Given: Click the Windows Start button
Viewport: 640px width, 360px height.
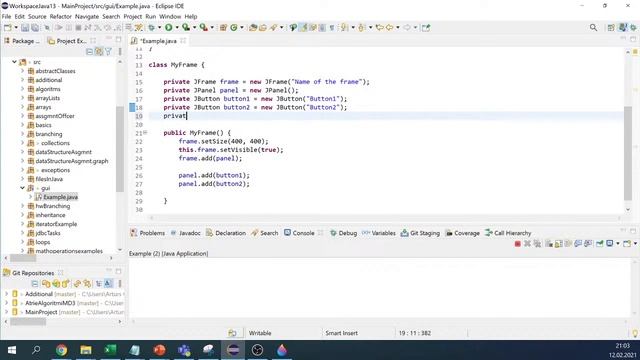Looking at the screenshot, I should (12, 350).
